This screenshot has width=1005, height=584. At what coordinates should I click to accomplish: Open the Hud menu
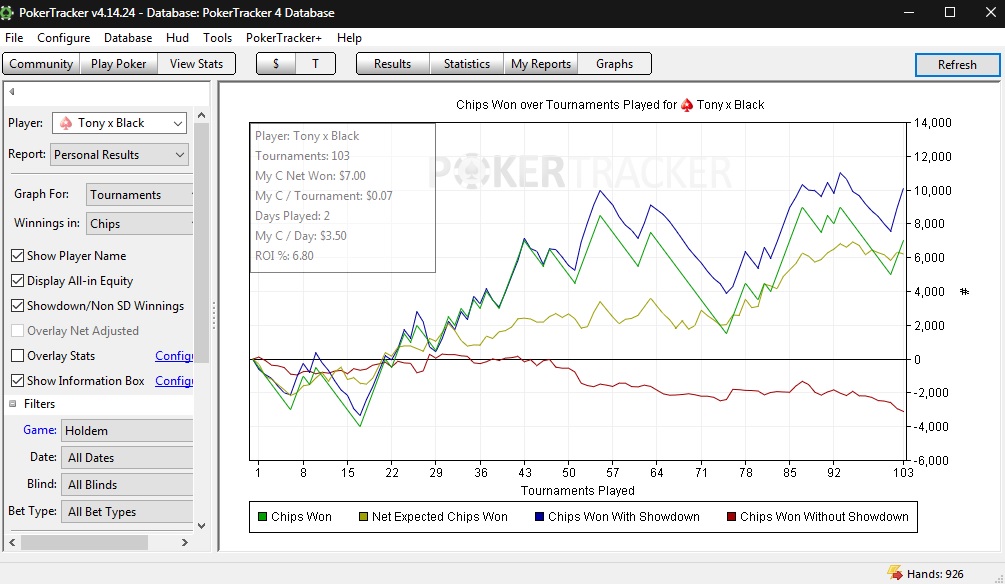178,38
